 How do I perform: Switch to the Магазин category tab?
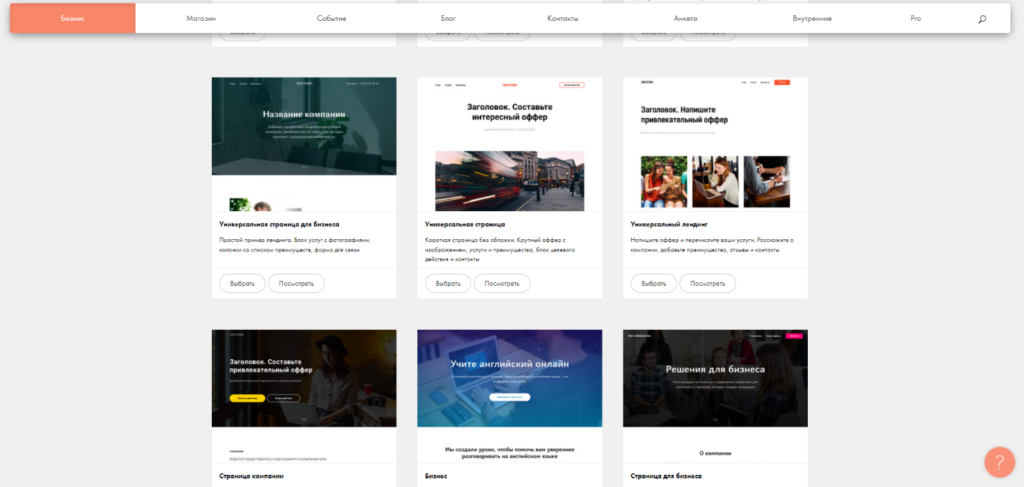click(200, 19)
